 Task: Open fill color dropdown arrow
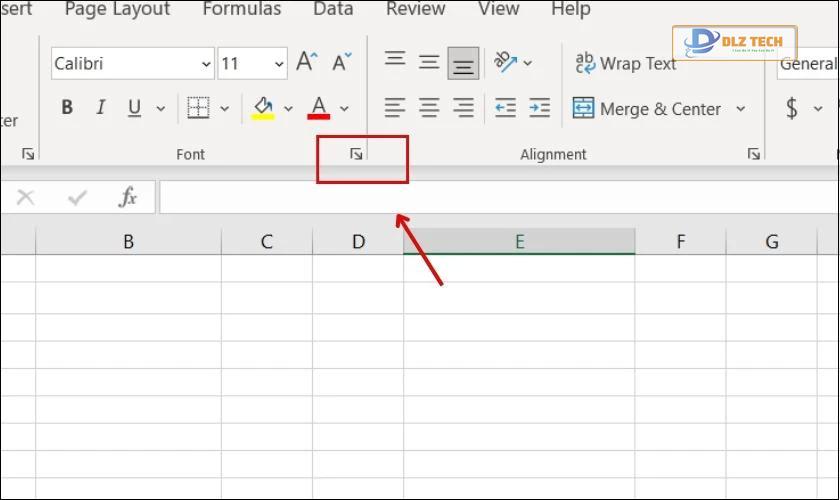(x=288, y=109)
